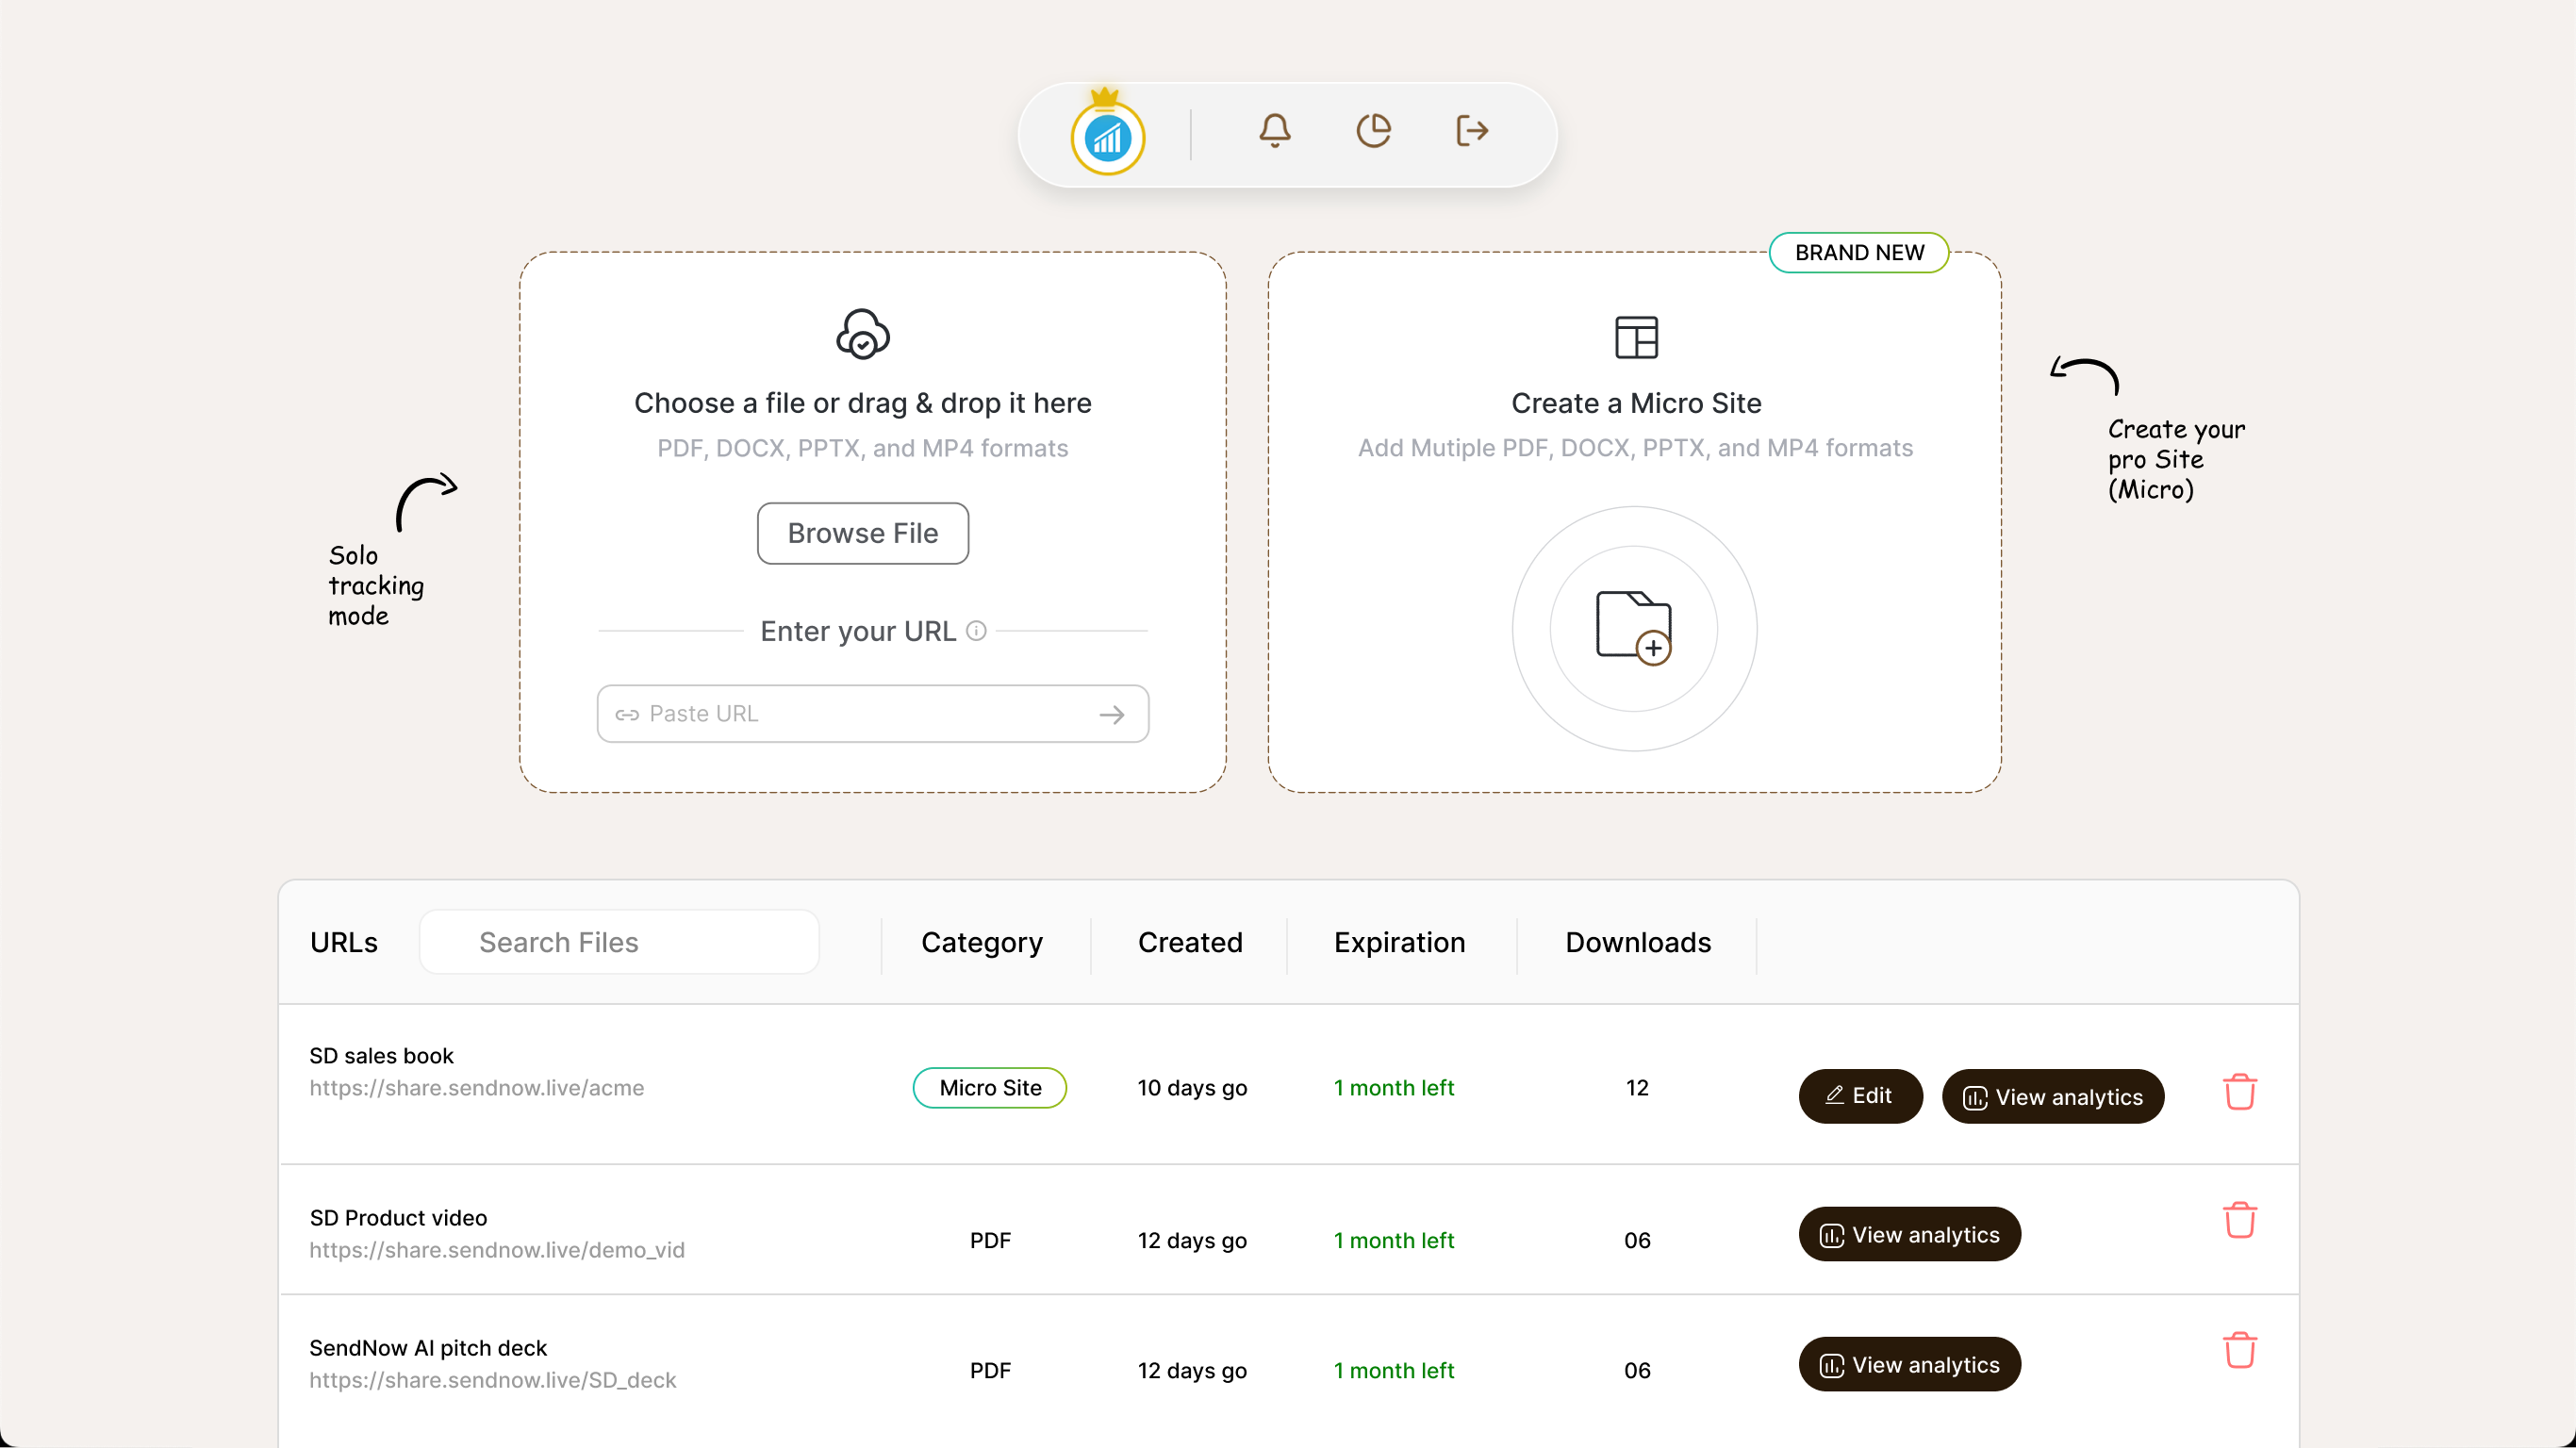View analytics for SD Product video
This screenshot has width=2576, height=1448.
[1908, 1235]
